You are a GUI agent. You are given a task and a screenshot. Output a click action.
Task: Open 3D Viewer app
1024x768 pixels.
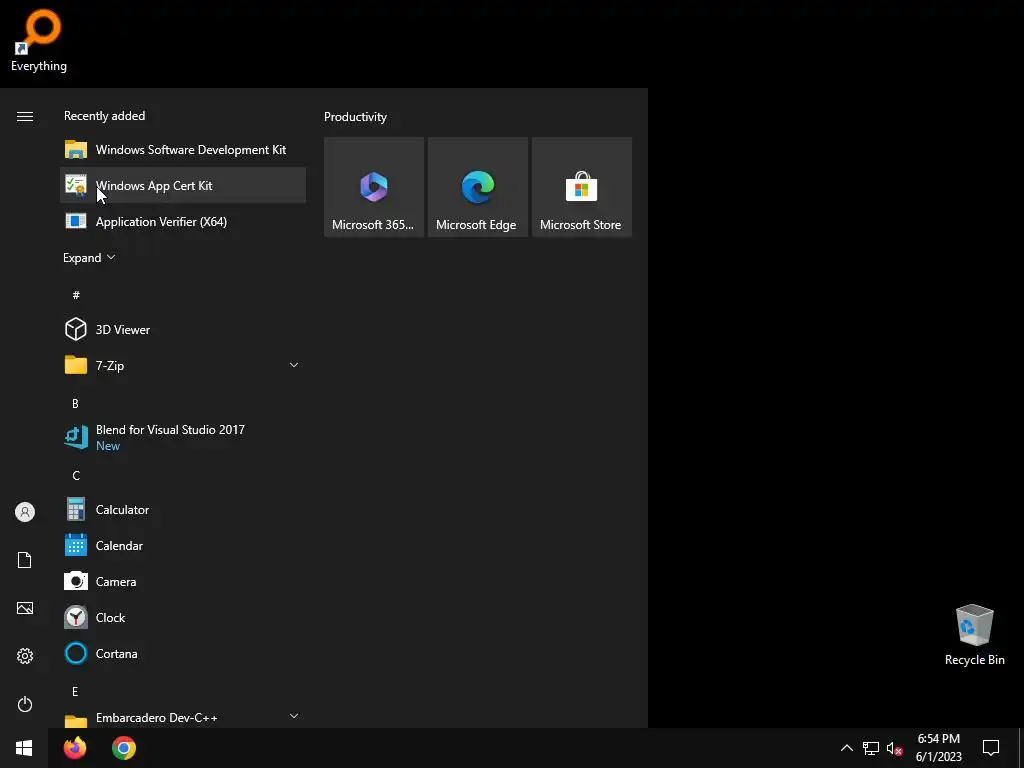pyautogui.click(x=183, y=329)
